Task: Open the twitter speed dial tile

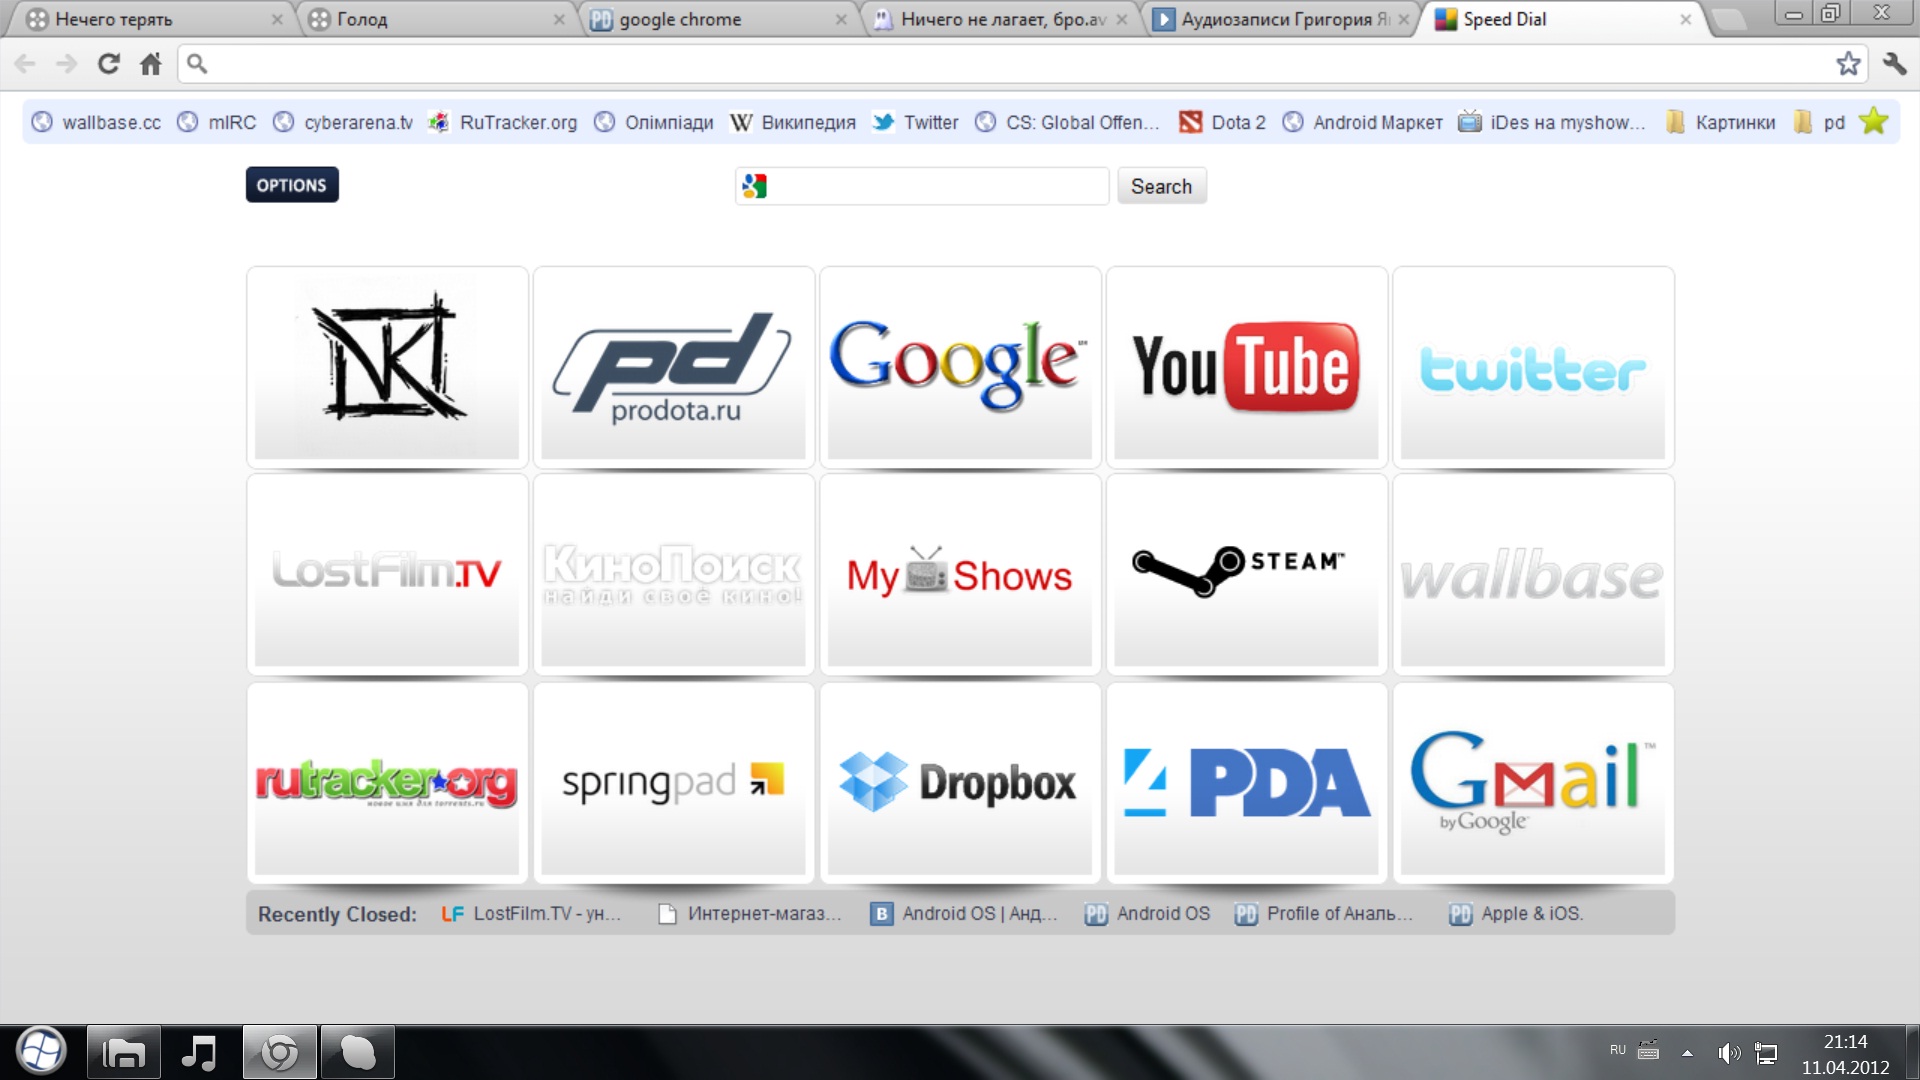Action: [x=1533, y=366]
